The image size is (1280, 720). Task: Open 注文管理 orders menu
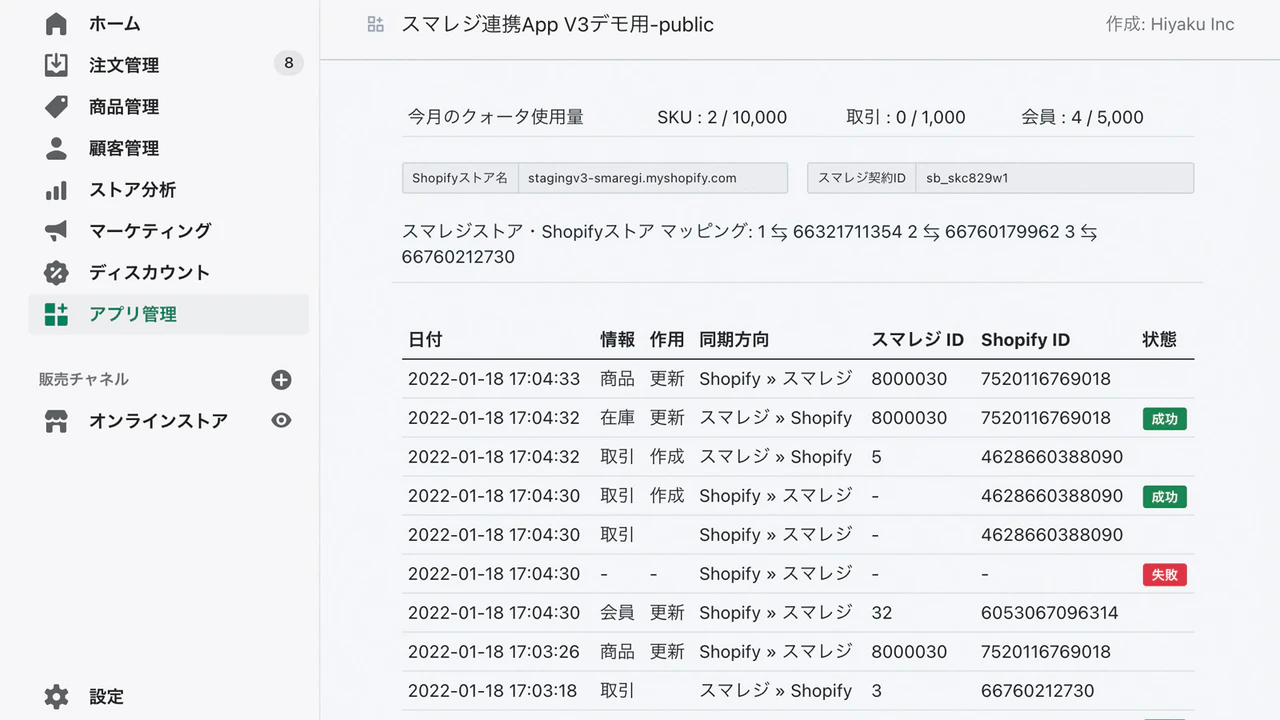coord(124,65)
